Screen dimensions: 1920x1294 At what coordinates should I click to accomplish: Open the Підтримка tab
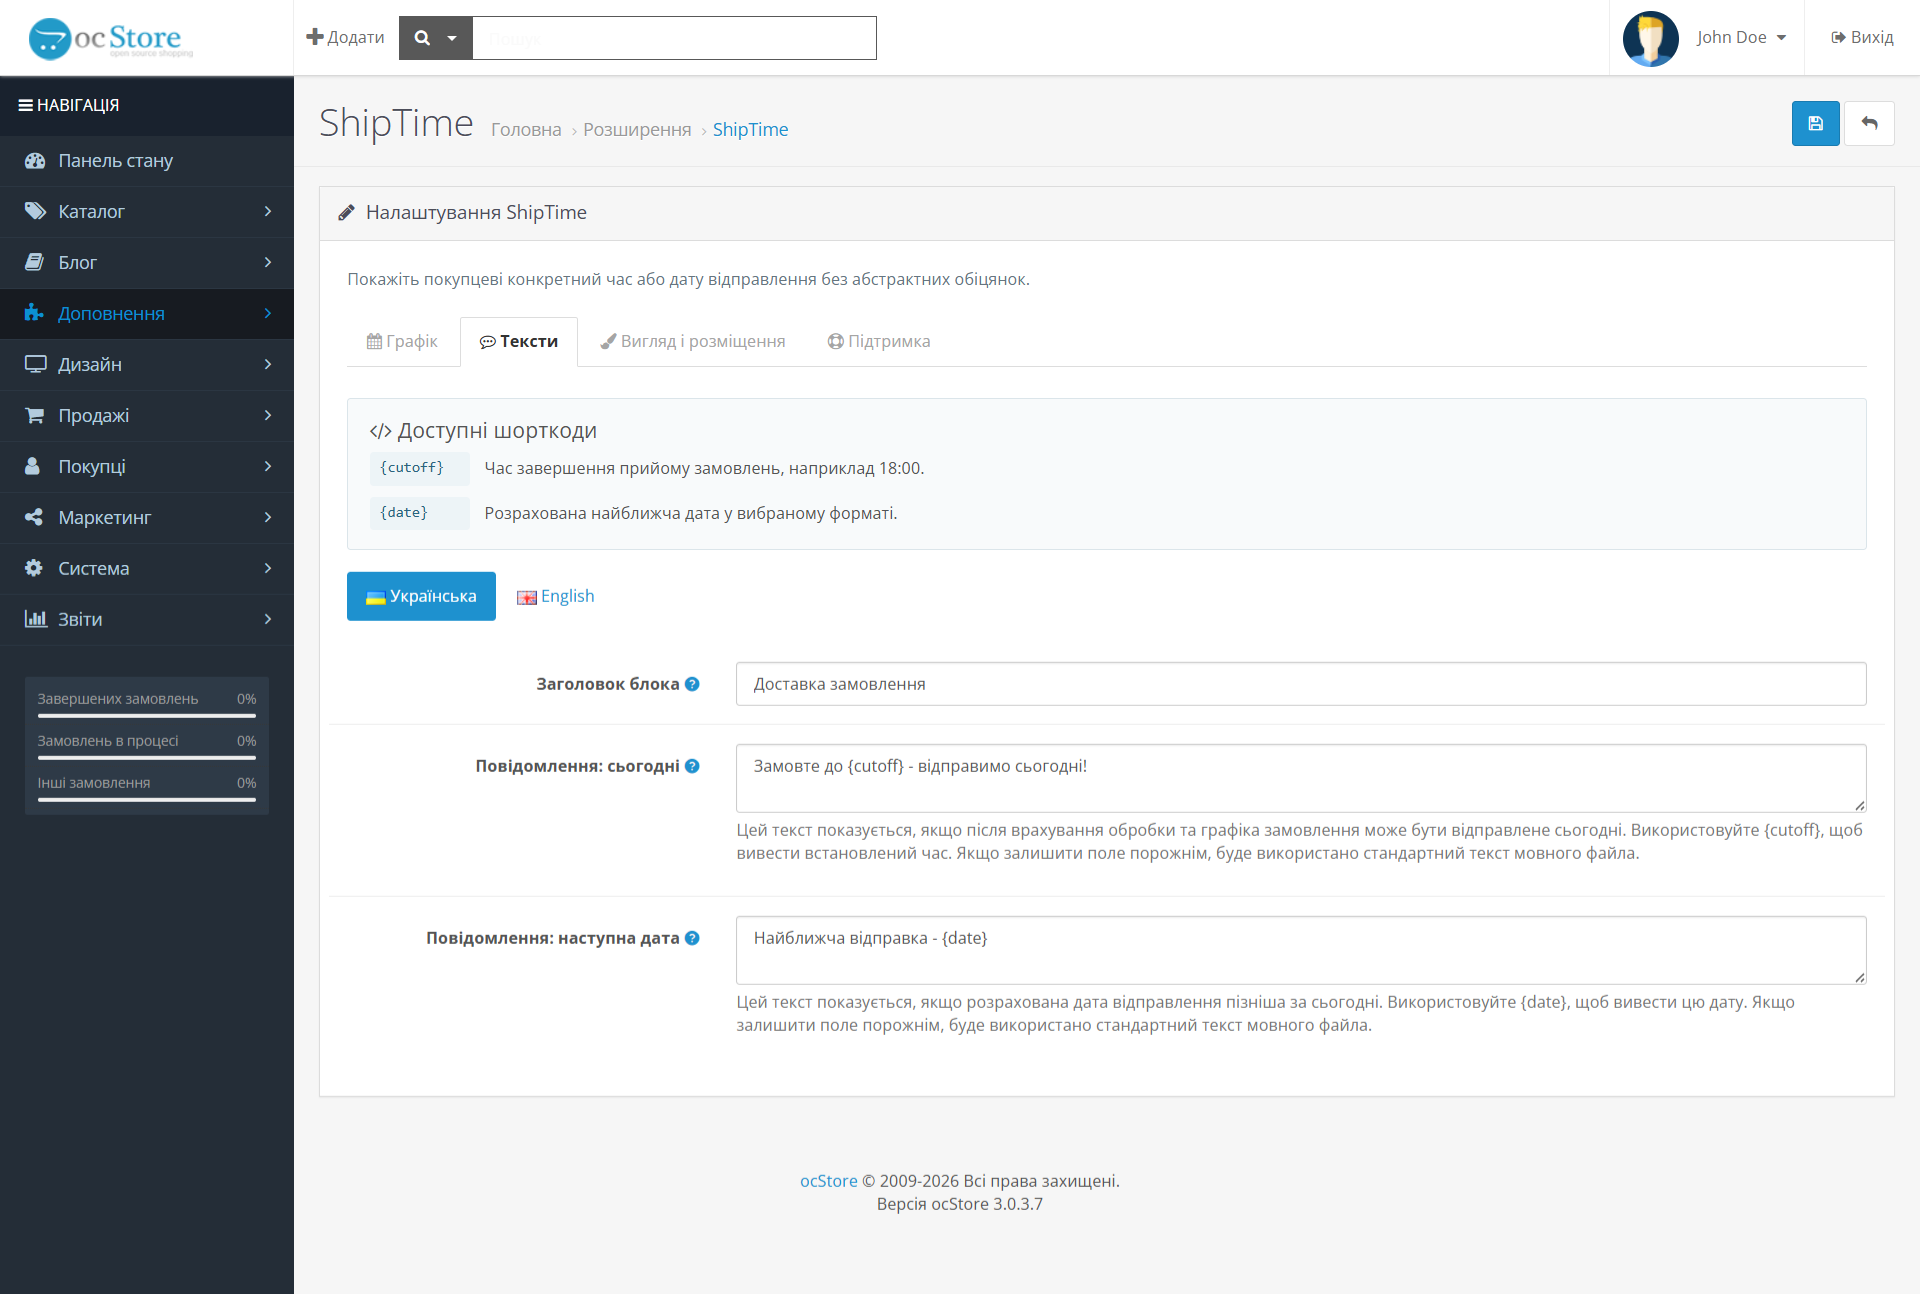coord(879,342)
